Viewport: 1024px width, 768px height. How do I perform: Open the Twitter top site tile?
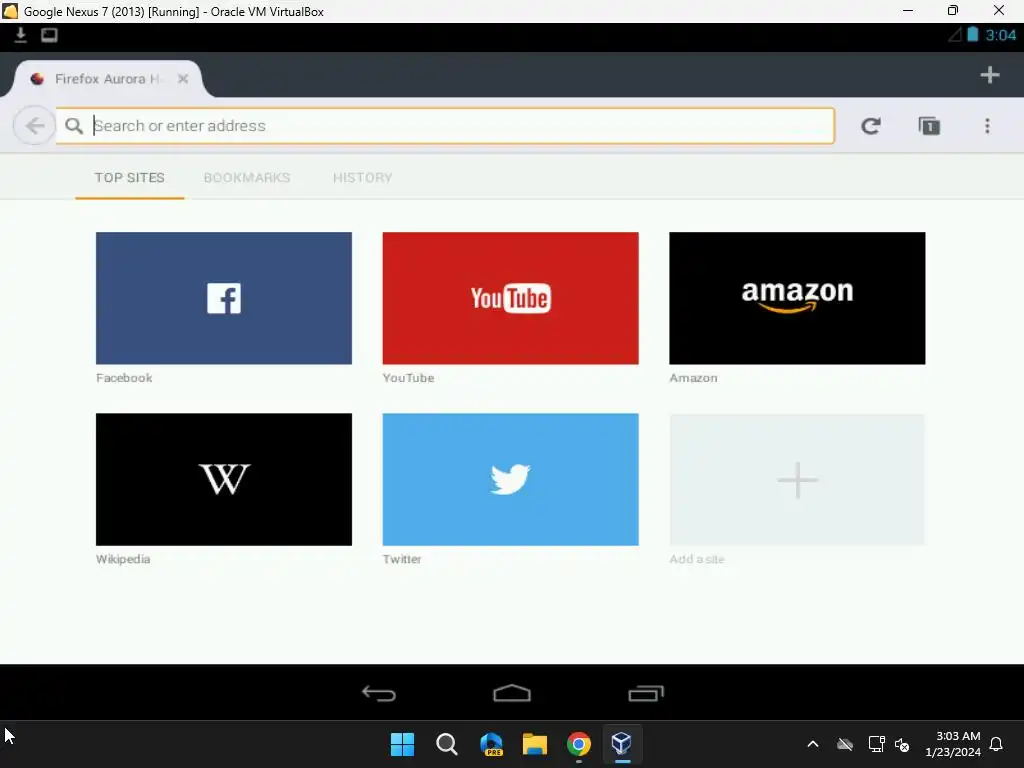pyautogui.click(x=510, y=479)
